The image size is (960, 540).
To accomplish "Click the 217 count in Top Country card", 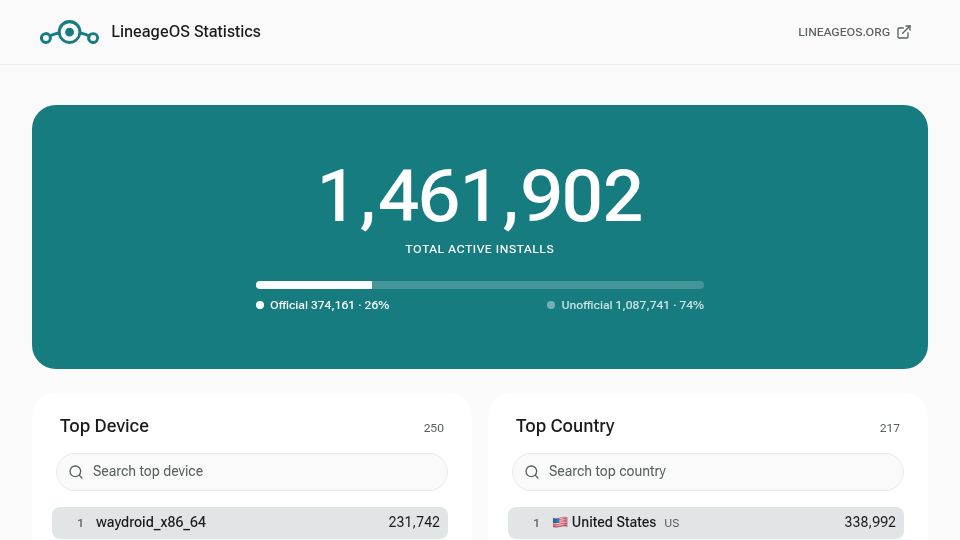I will coord(890,428).
